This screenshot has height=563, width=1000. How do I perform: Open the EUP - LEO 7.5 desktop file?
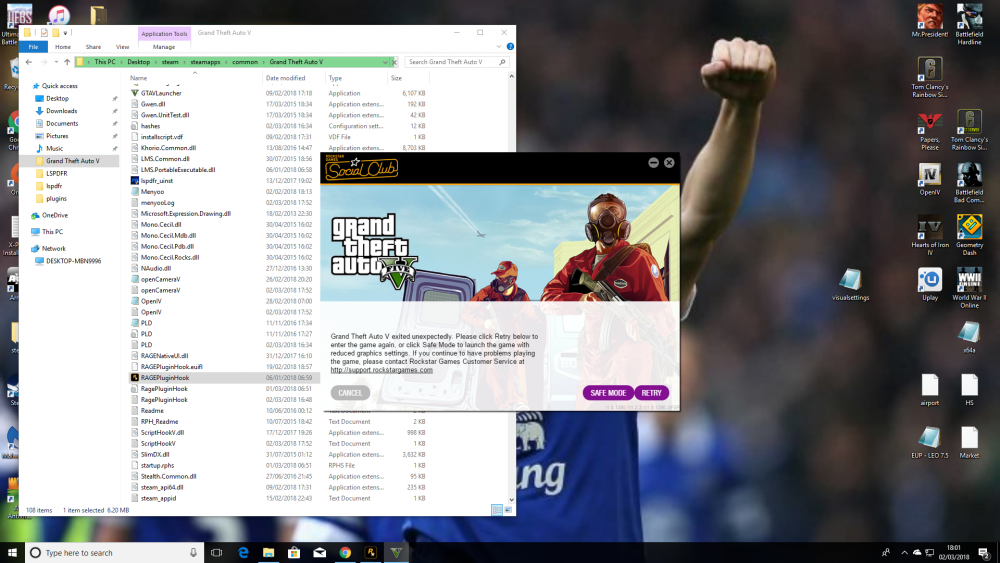(929, 442)
